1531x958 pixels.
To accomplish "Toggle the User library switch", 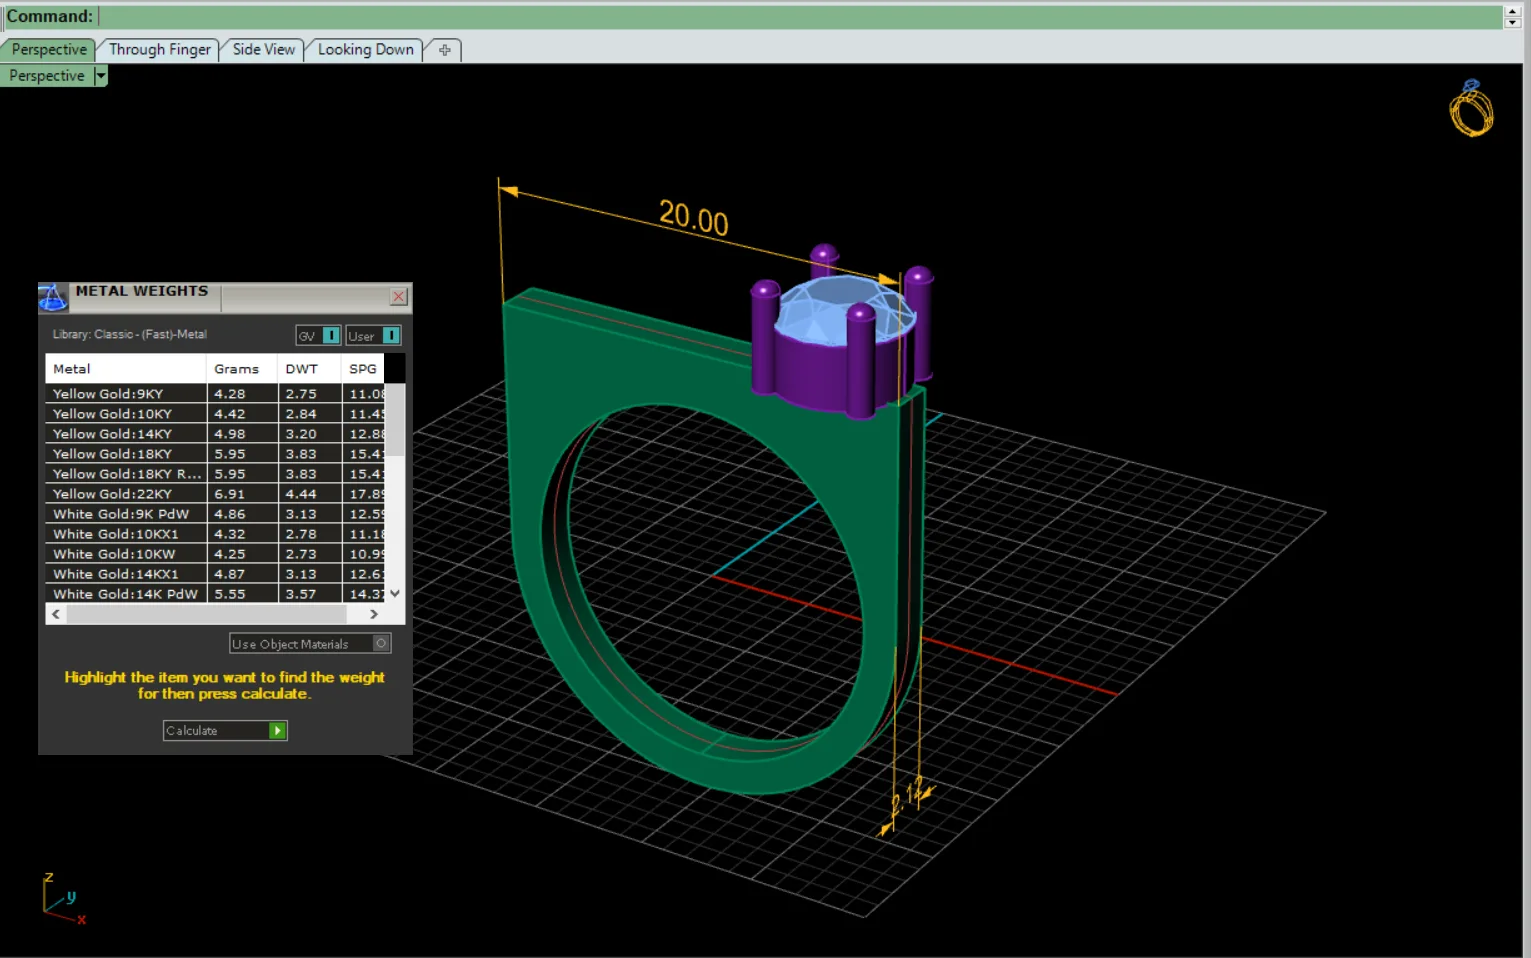I will [x=391, y=335].
